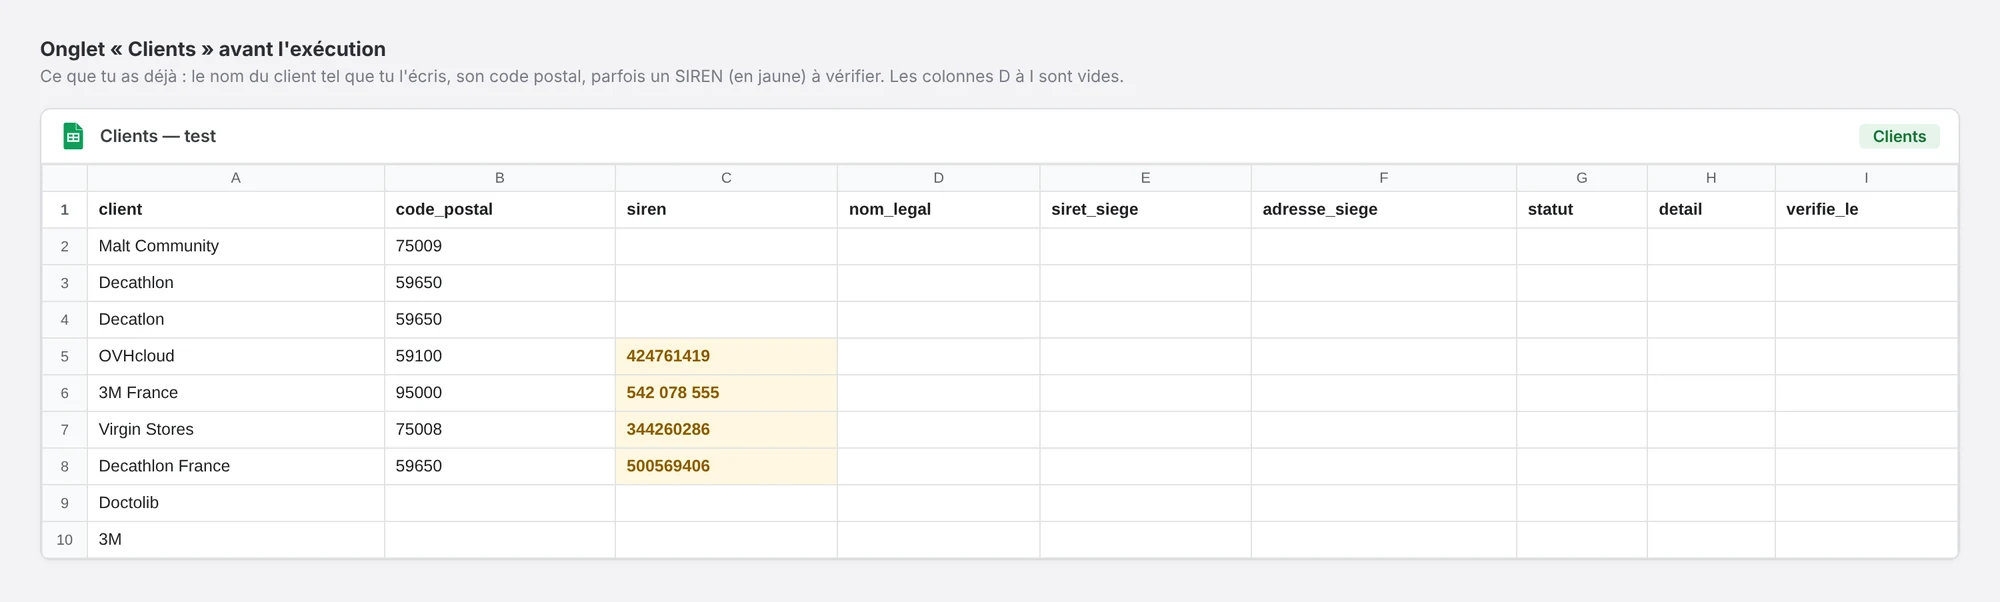Screen dimensions: 2000x602
Task: Select row number 9
Action: (65, 503)
